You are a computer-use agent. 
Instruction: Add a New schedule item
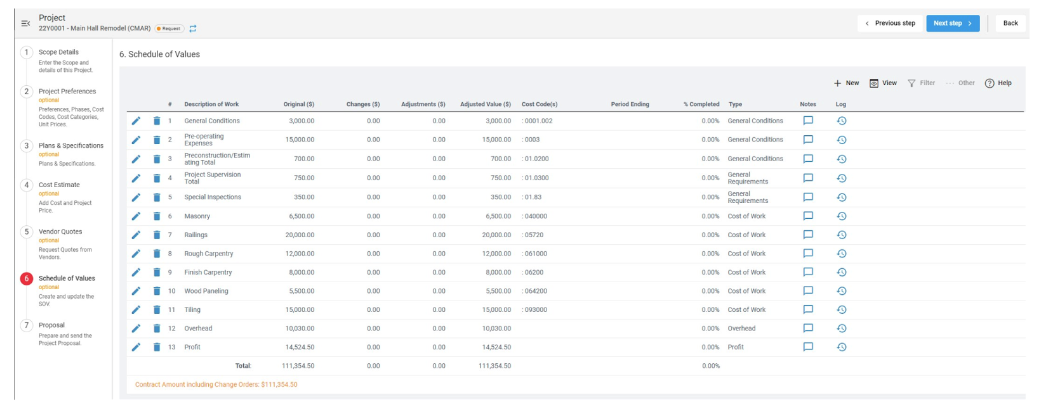click(x=846, y=83)
